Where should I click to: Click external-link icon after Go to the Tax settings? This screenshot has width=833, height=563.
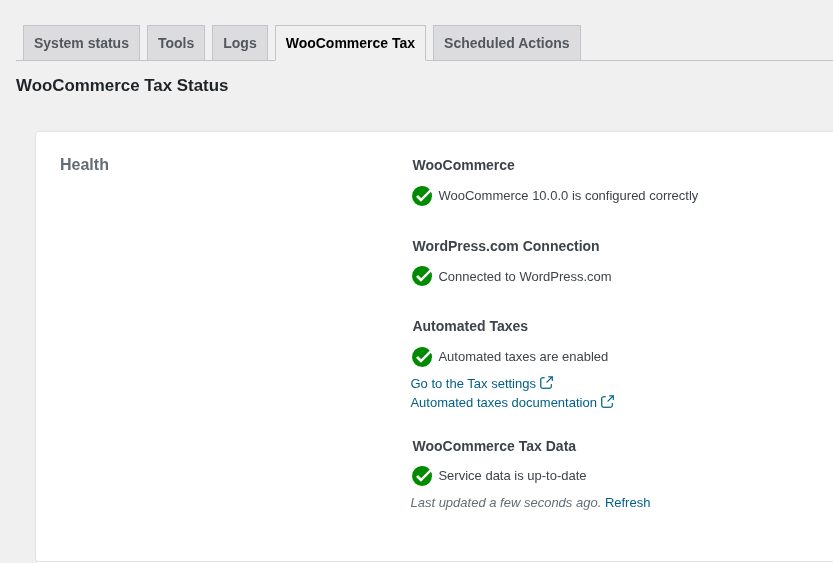[547, 383]
